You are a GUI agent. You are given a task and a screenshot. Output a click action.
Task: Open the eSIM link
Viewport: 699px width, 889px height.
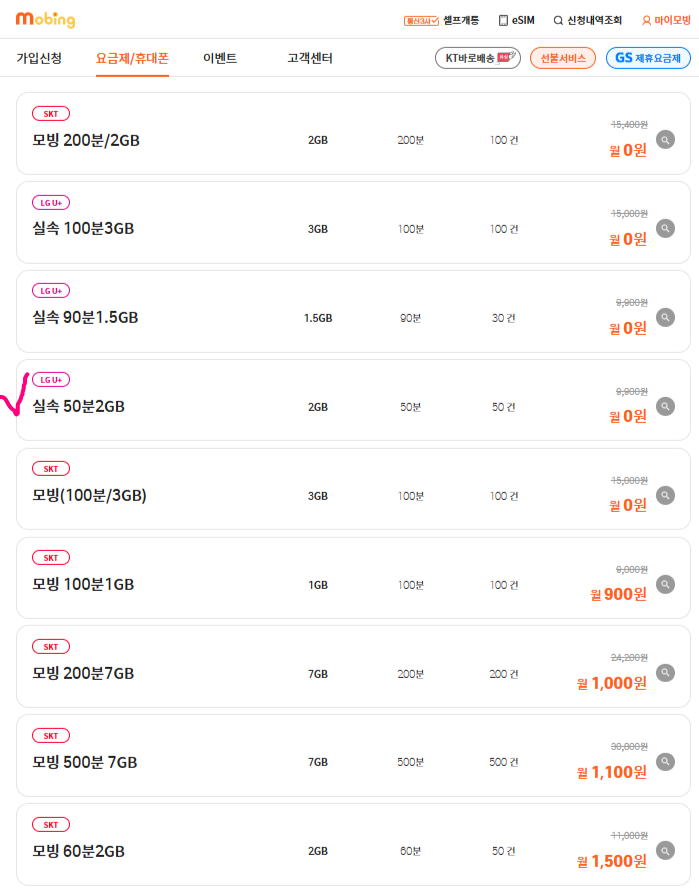[x=516, y=20]
